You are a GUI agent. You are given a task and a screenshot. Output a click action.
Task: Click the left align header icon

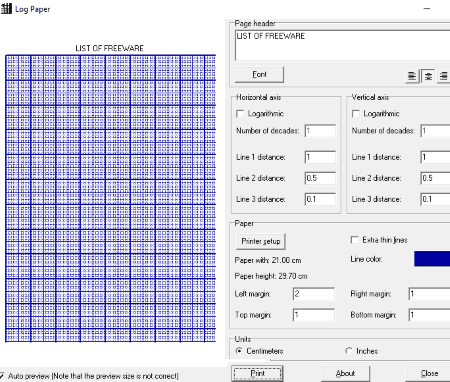tap(412, 76)
